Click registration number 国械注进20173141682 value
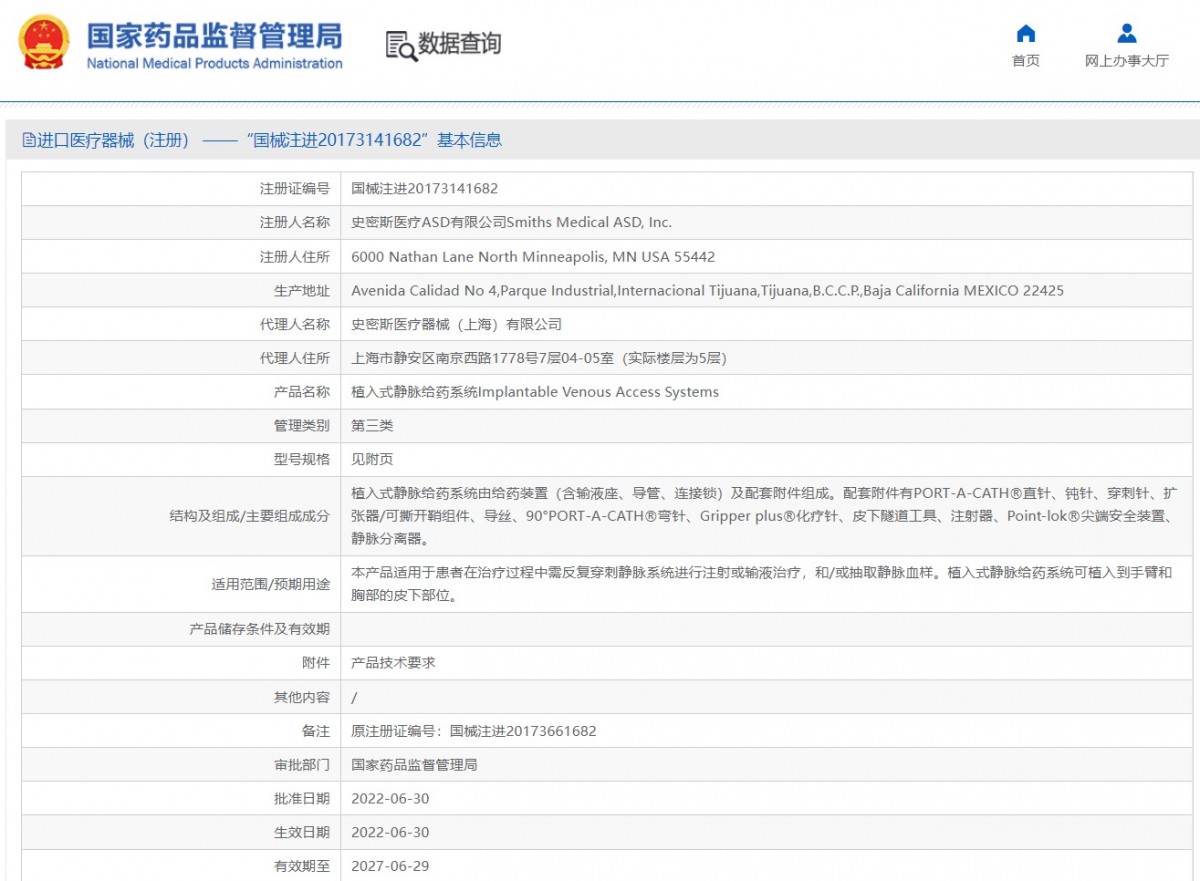The width and height of the screenshot is (1200, 881). point(424,188)
